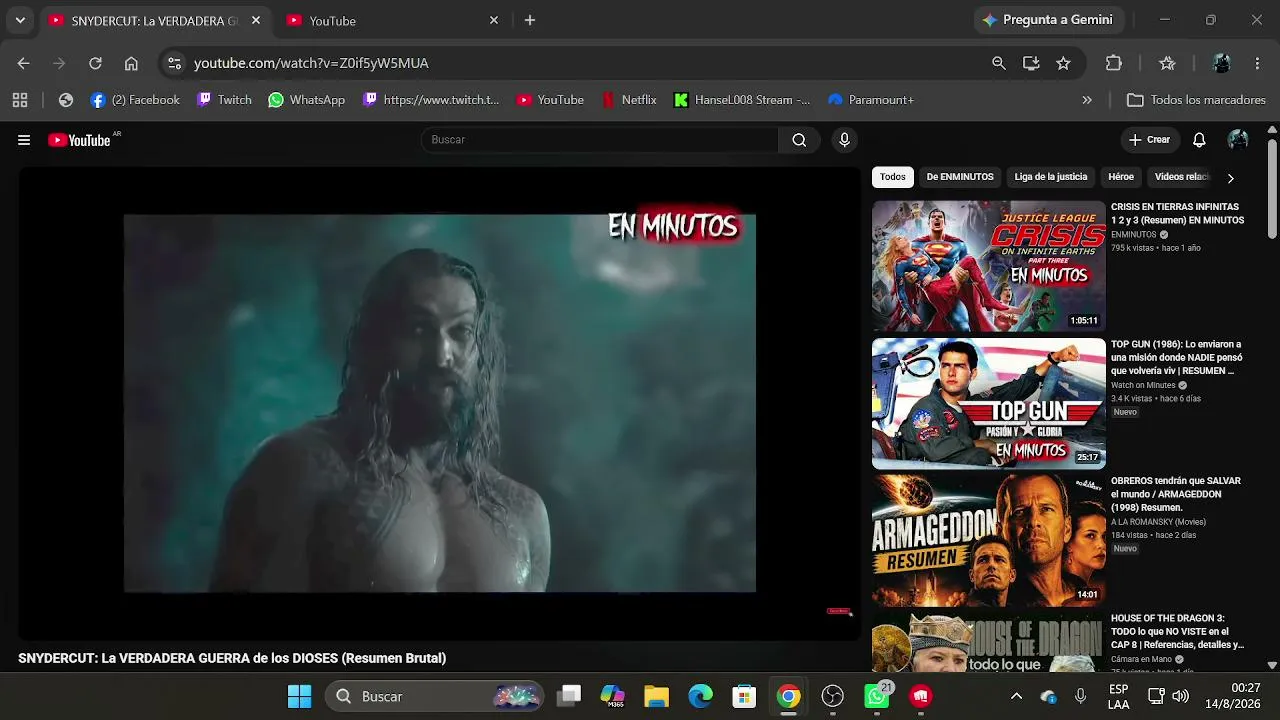View site information icon in address bar
The image size is (1280, 720).
coord(174,63)
